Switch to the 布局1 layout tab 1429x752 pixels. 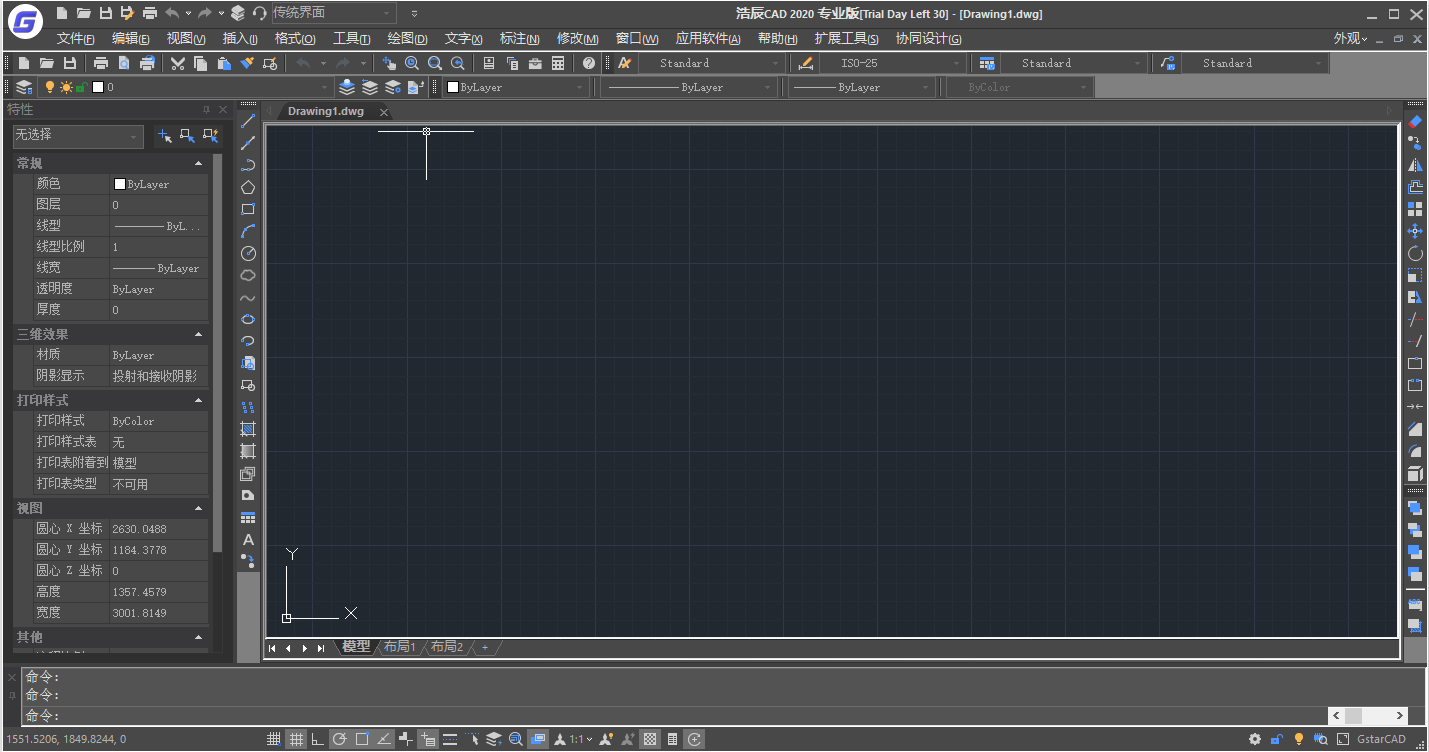point(399,647)
